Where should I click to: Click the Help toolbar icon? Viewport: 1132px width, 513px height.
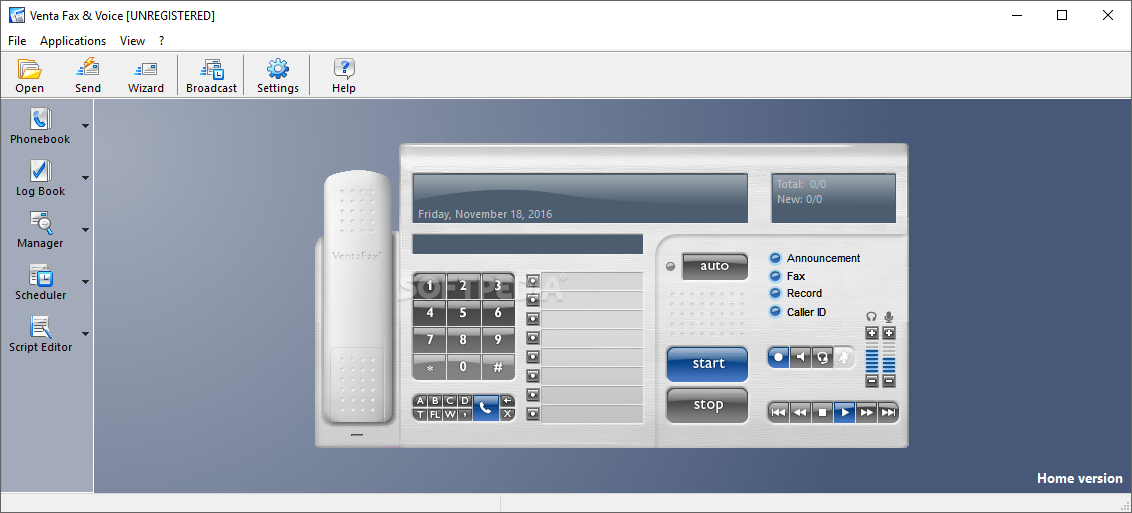[344, 69]
